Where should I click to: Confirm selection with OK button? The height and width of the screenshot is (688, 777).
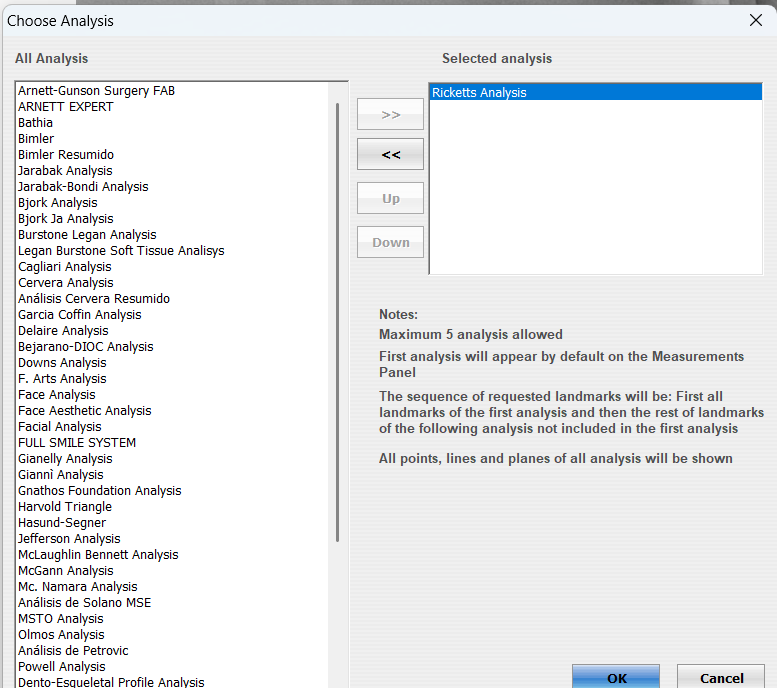pyautogui.click(x=616, y=677)
